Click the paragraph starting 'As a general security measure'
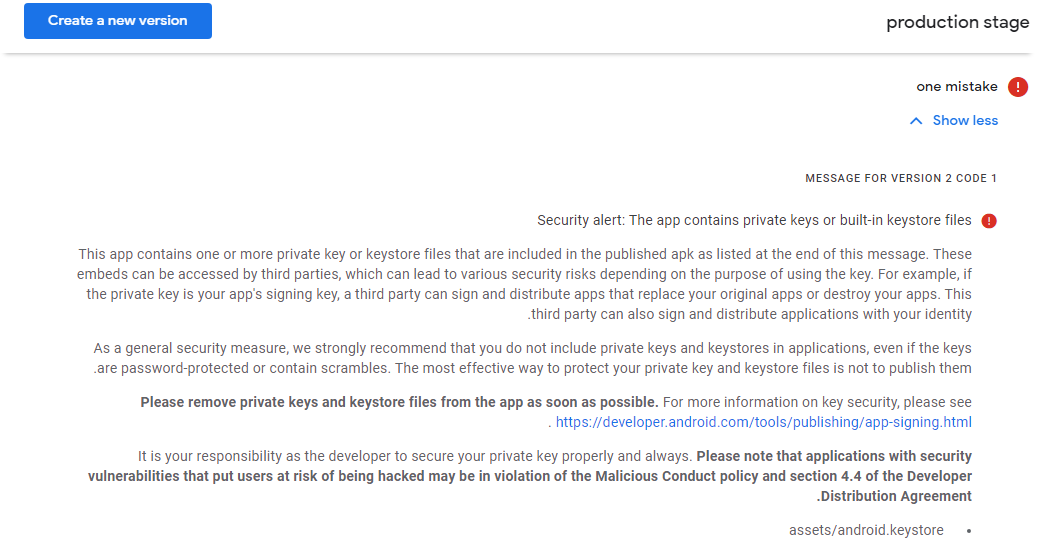Viewport: 1046px width, 546px height. coord(533,358)
